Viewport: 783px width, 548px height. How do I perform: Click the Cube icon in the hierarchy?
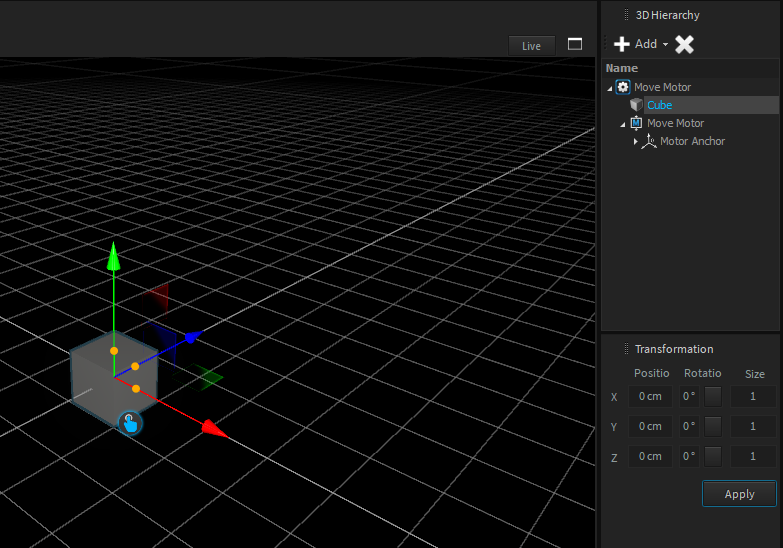click(x=636, y=105)
